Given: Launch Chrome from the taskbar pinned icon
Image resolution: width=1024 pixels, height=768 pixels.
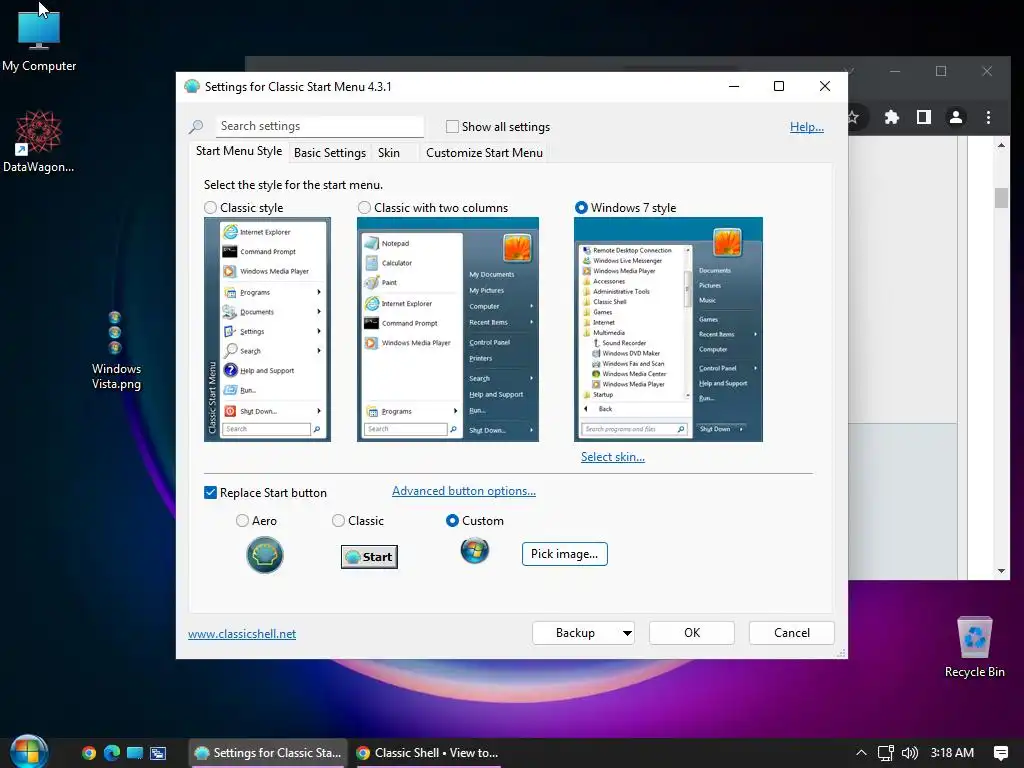Looking at the screenshot, I should click(x=89, y=753).
